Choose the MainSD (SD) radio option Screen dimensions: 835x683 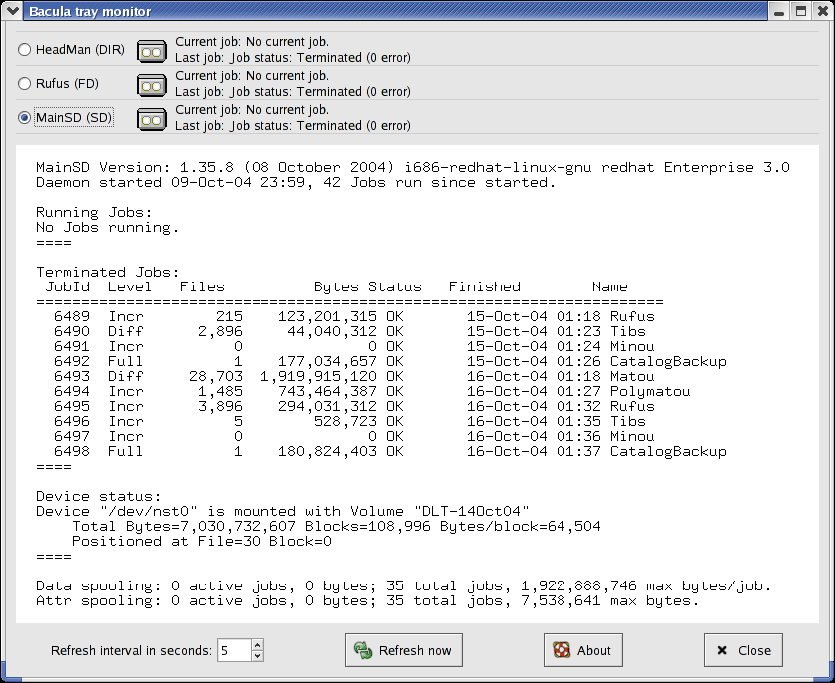[x=25, y=118]
